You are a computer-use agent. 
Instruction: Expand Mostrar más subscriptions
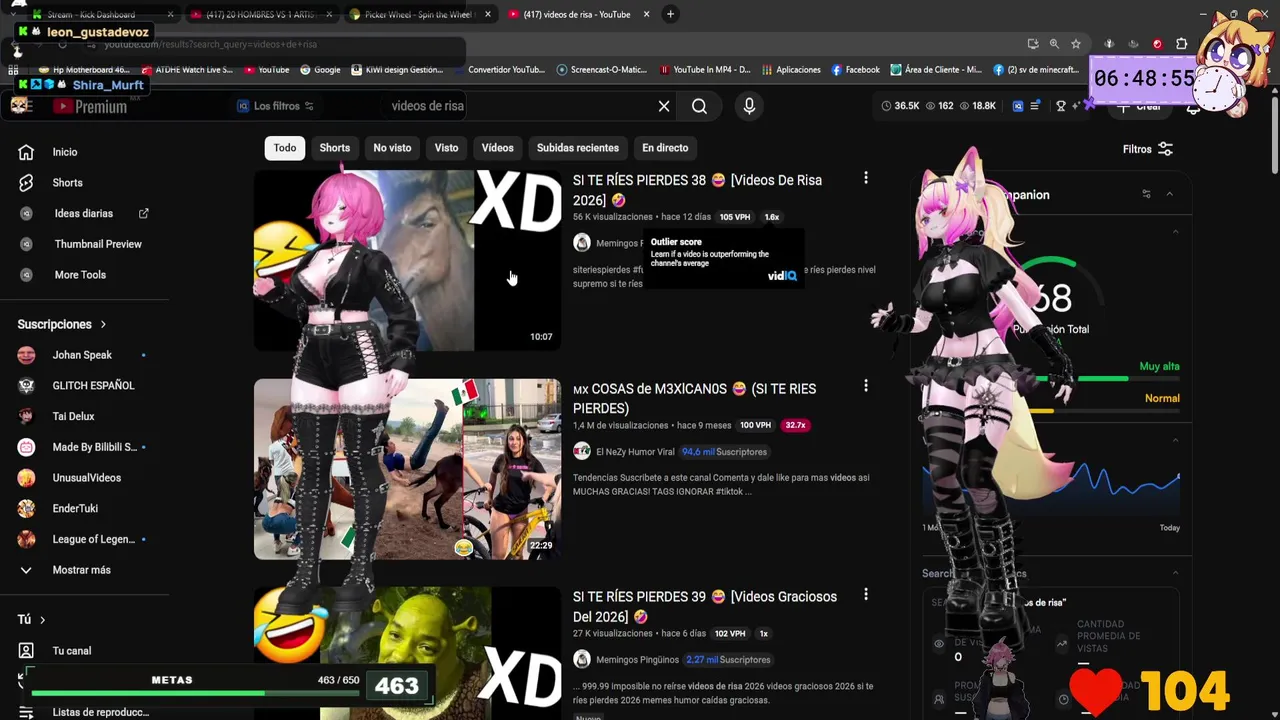click(x=81, y=570)
